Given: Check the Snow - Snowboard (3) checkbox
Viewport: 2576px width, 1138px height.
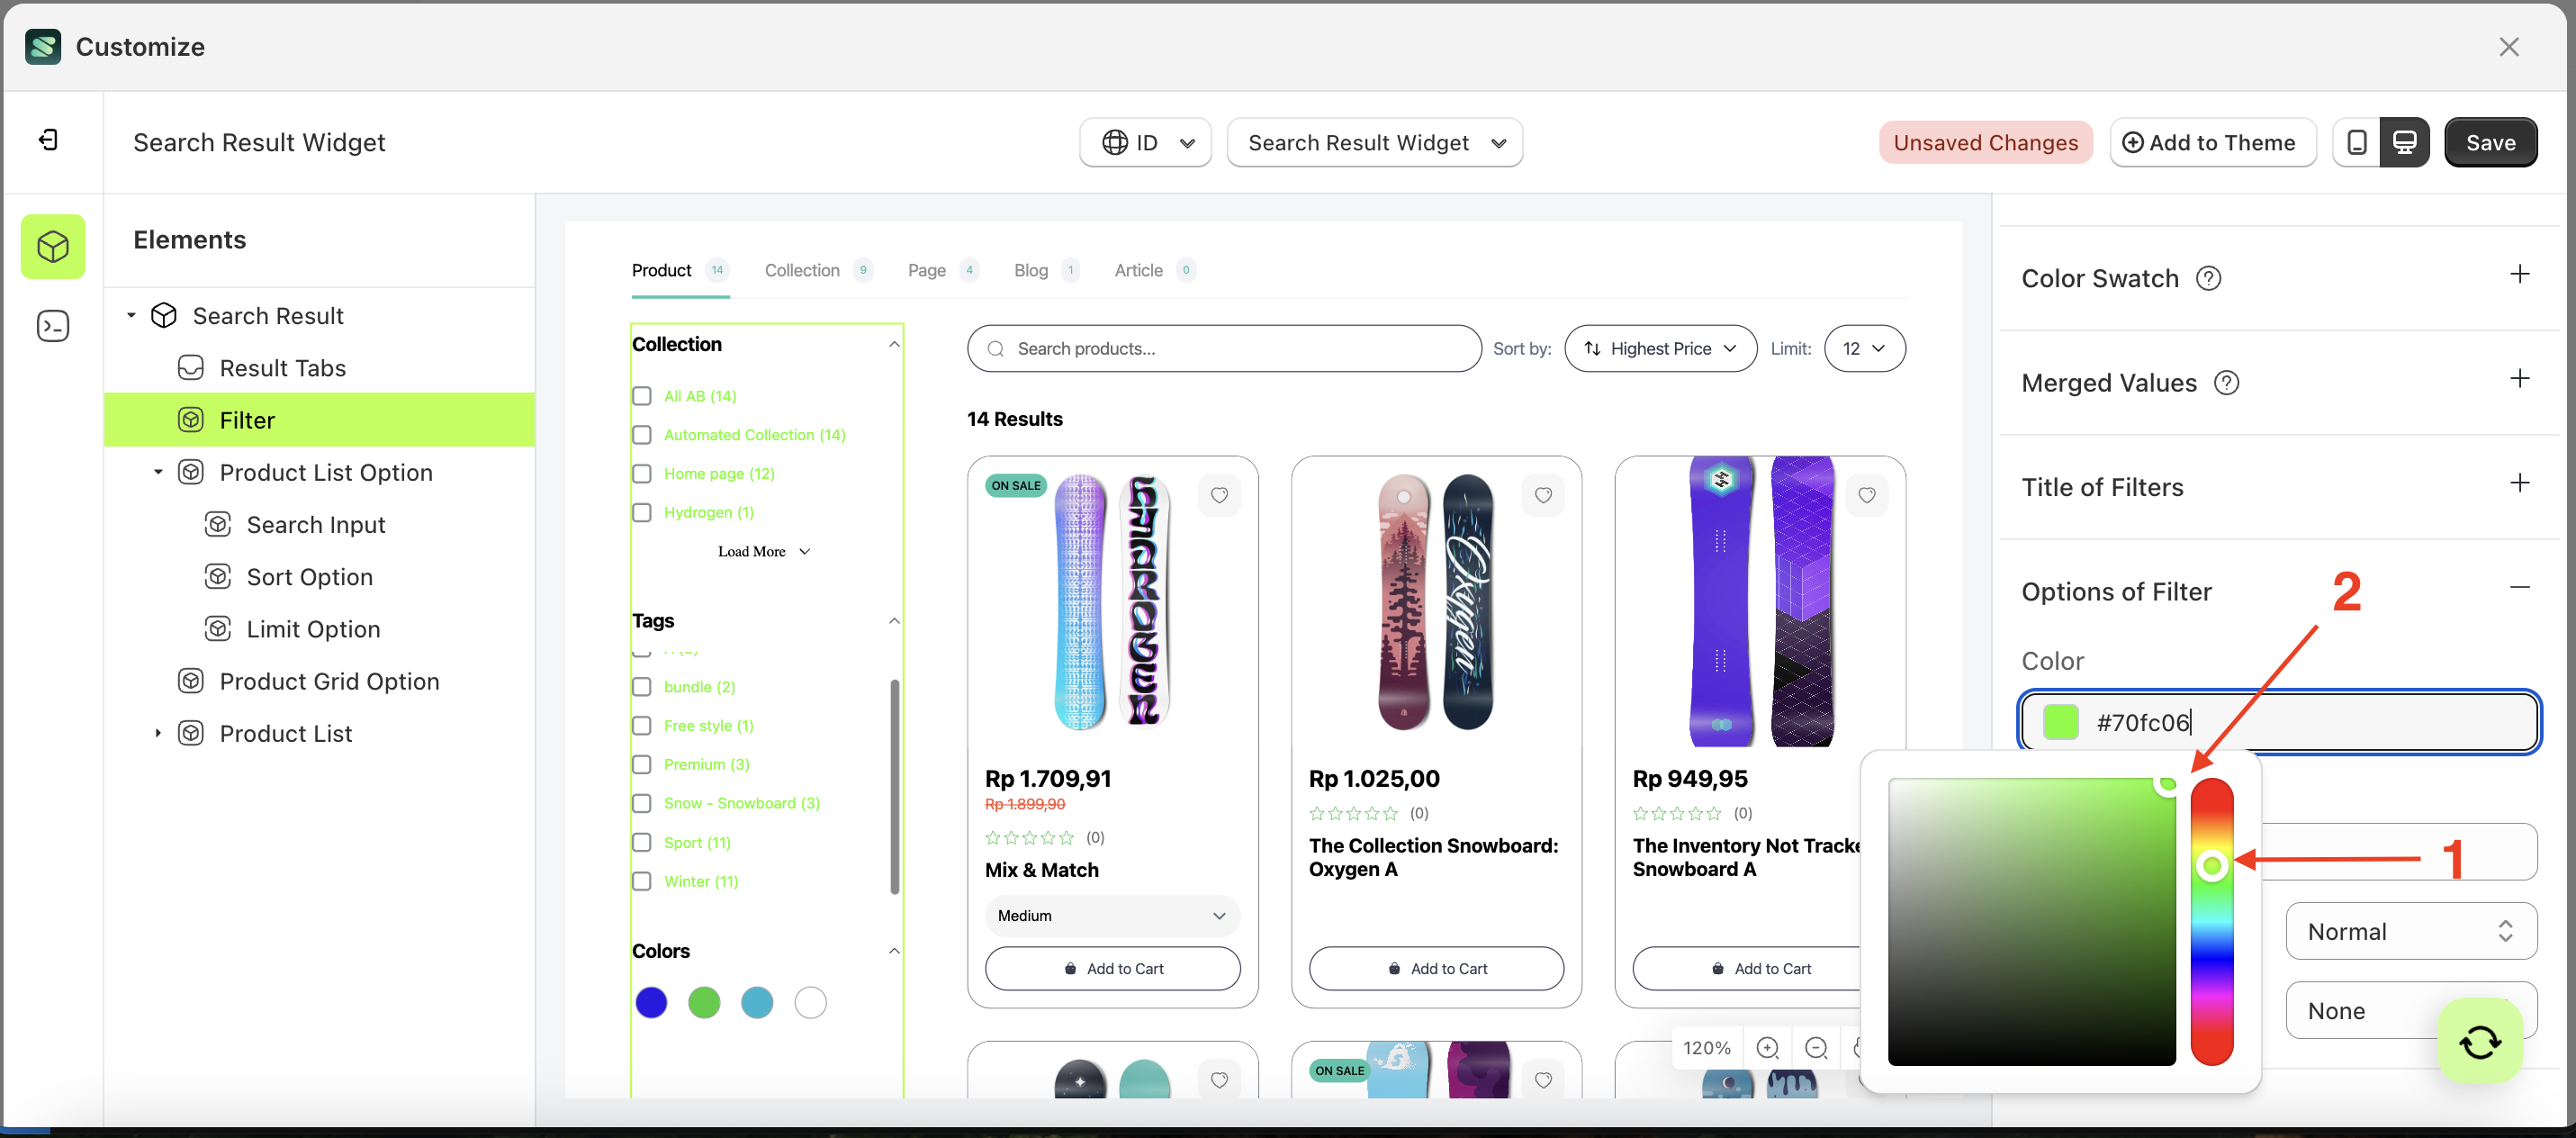Looking at the screenshot, I should [x=642, y=803].
